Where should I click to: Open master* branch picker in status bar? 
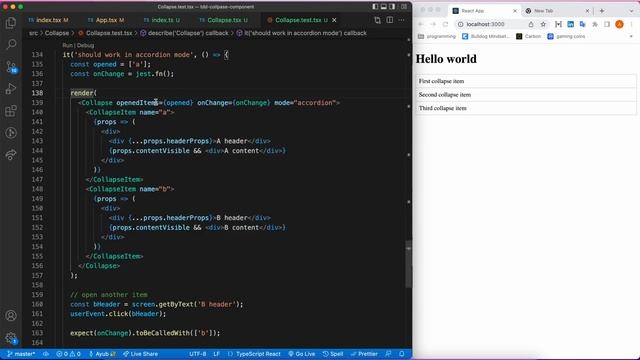(x=21, y=354)
